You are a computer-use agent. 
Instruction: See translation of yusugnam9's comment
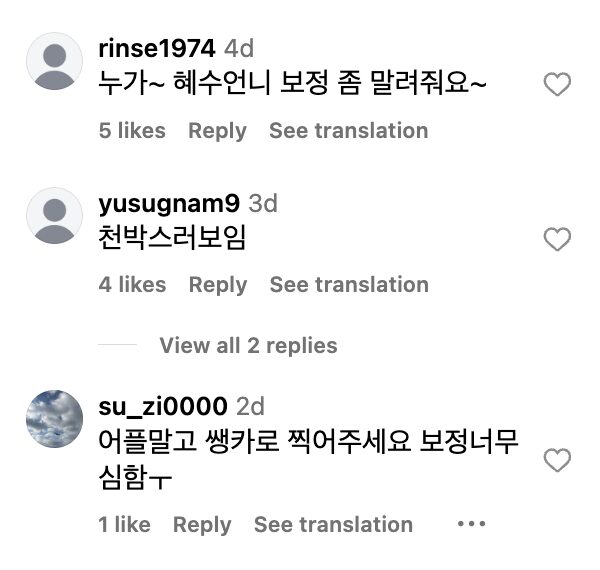(348, 285)
